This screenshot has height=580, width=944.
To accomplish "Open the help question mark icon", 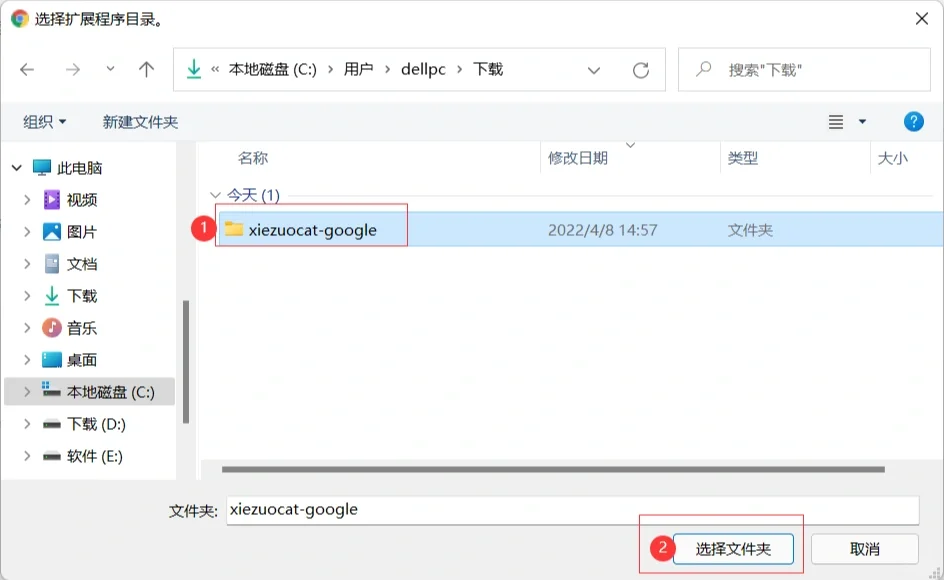I will tap(913, 121).
